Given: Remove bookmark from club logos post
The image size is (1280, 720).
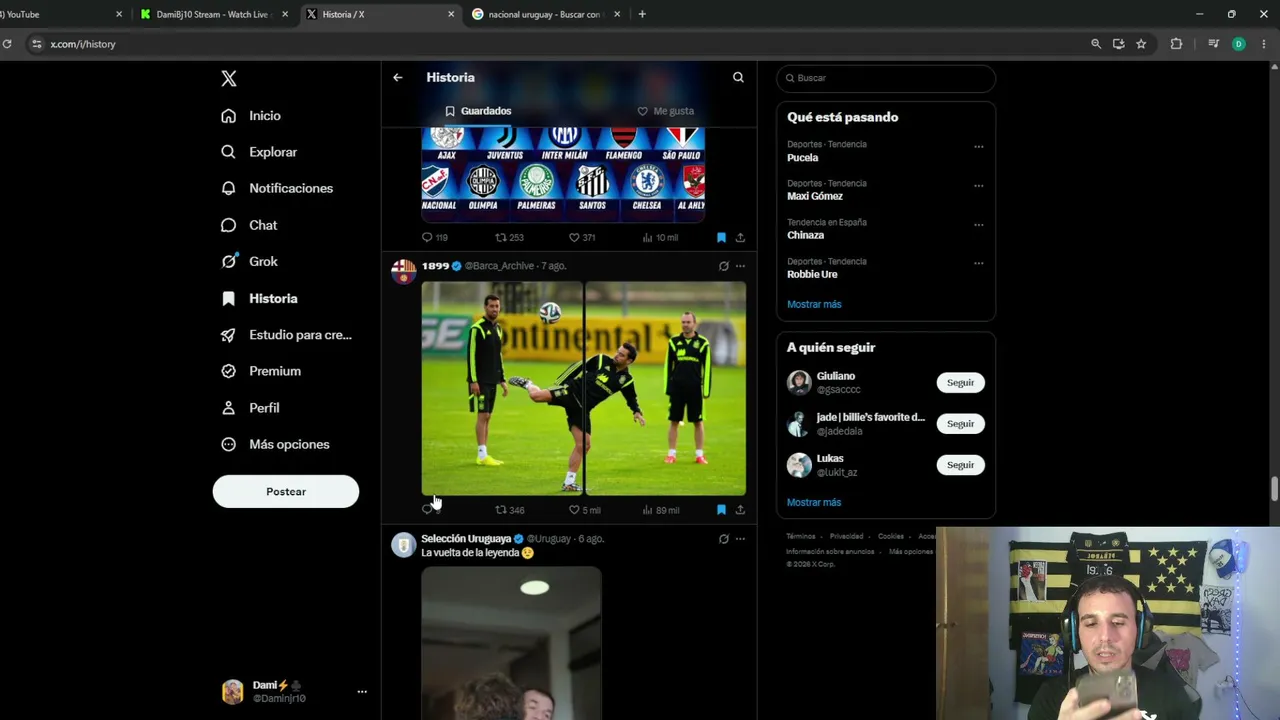Looking at the screenshot, I should (x=721, y=238).
